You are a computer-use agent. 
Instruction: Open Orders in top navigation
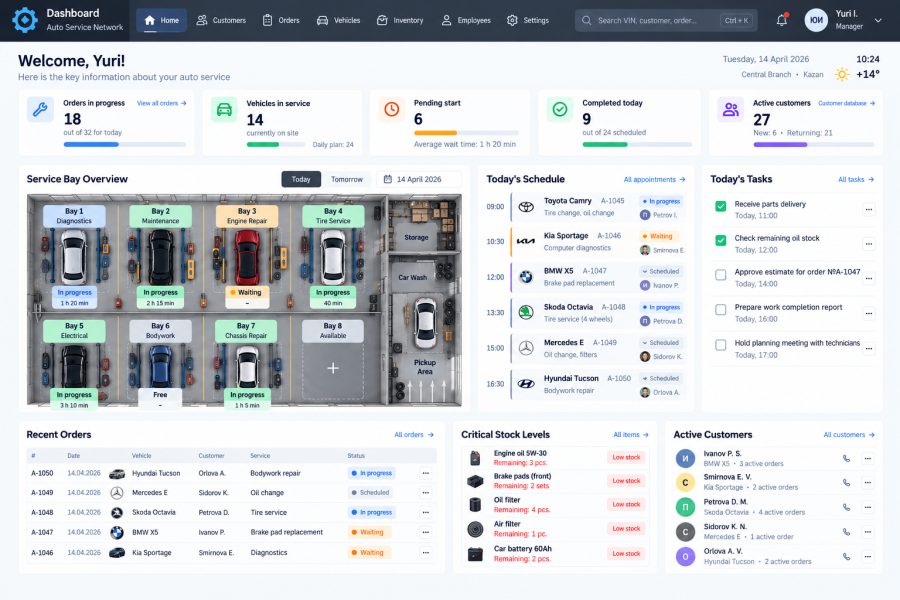(281, 20)
